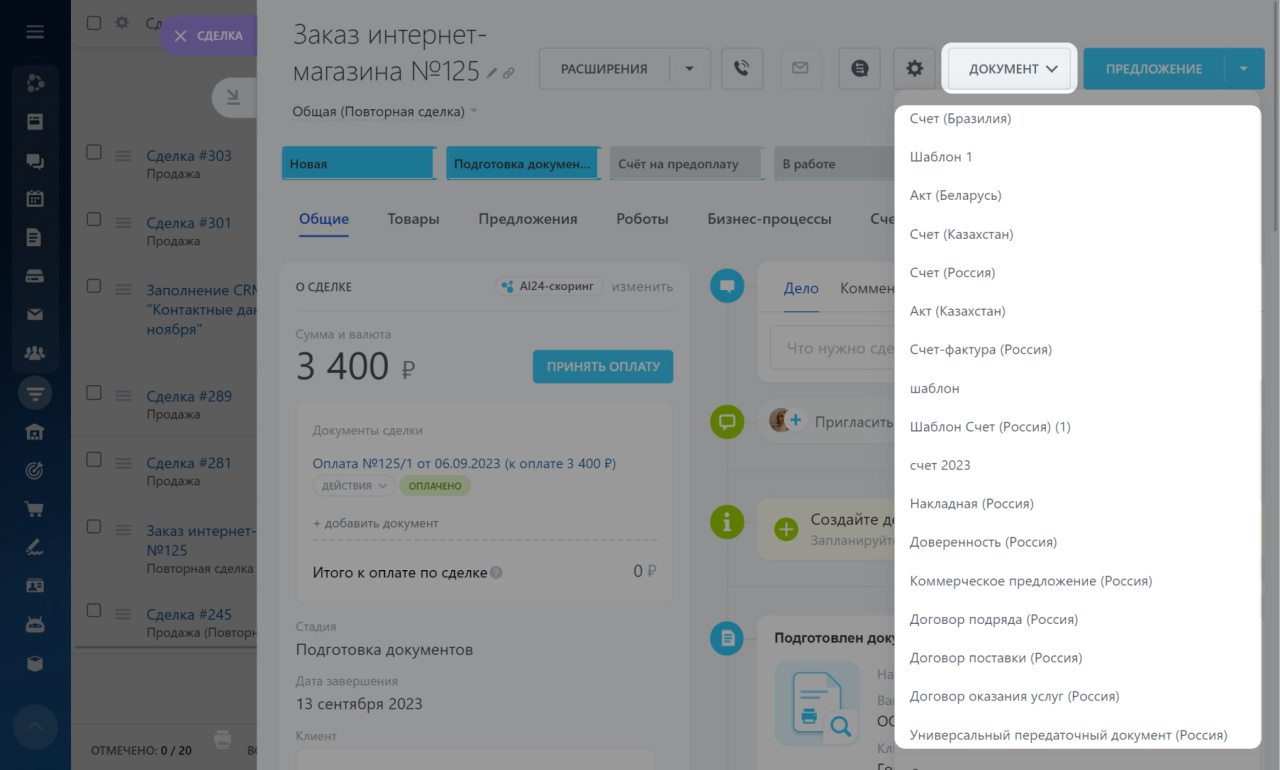Open the shopping cart sidebar icon
This screenshot has height=770, width=1280.
point(35,509)
